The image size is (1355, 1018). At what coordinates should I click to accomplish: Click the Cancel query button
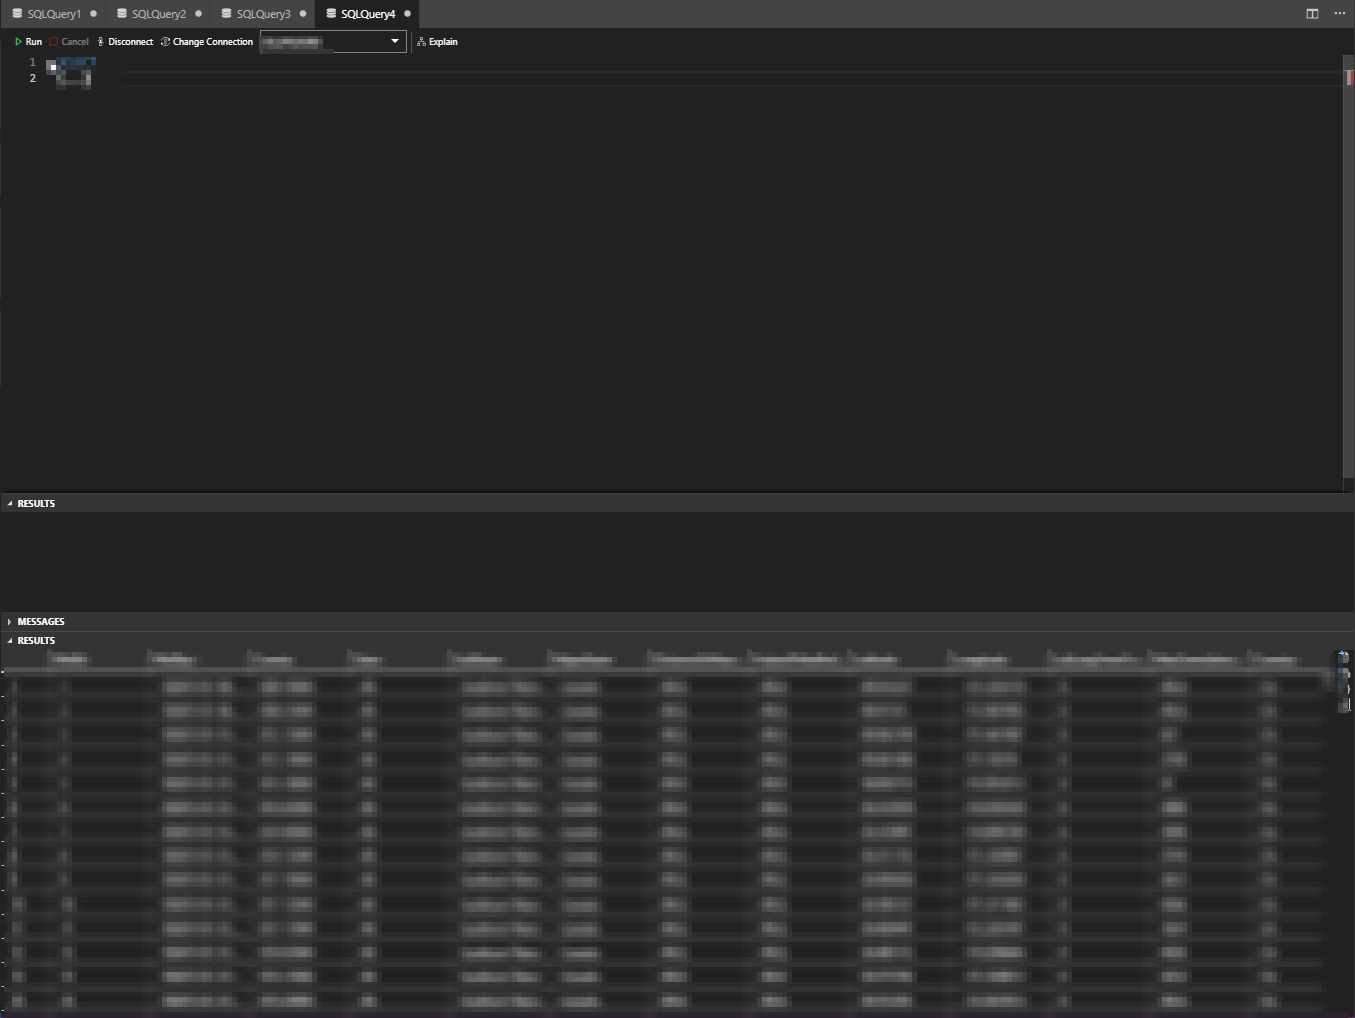(69, 42)
